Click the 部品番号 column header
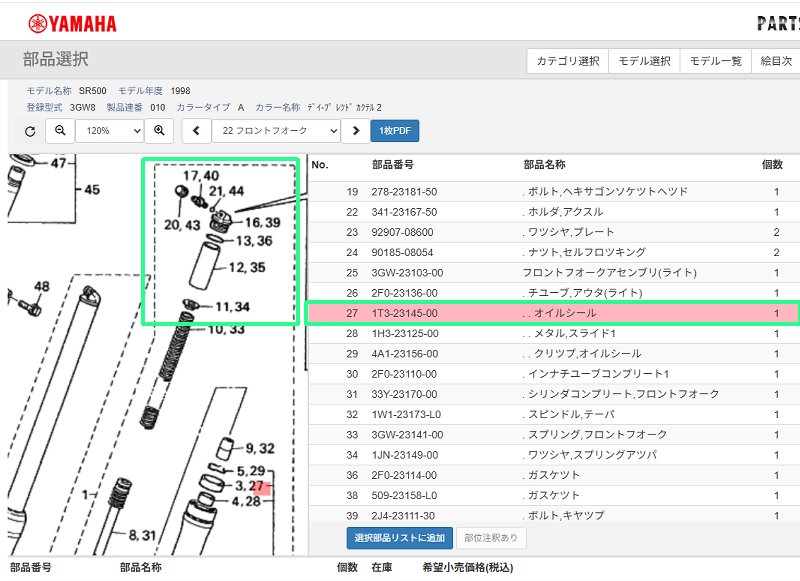Image resolution: width=800 pixels, height=581 pixels. [x=392, y=165]
